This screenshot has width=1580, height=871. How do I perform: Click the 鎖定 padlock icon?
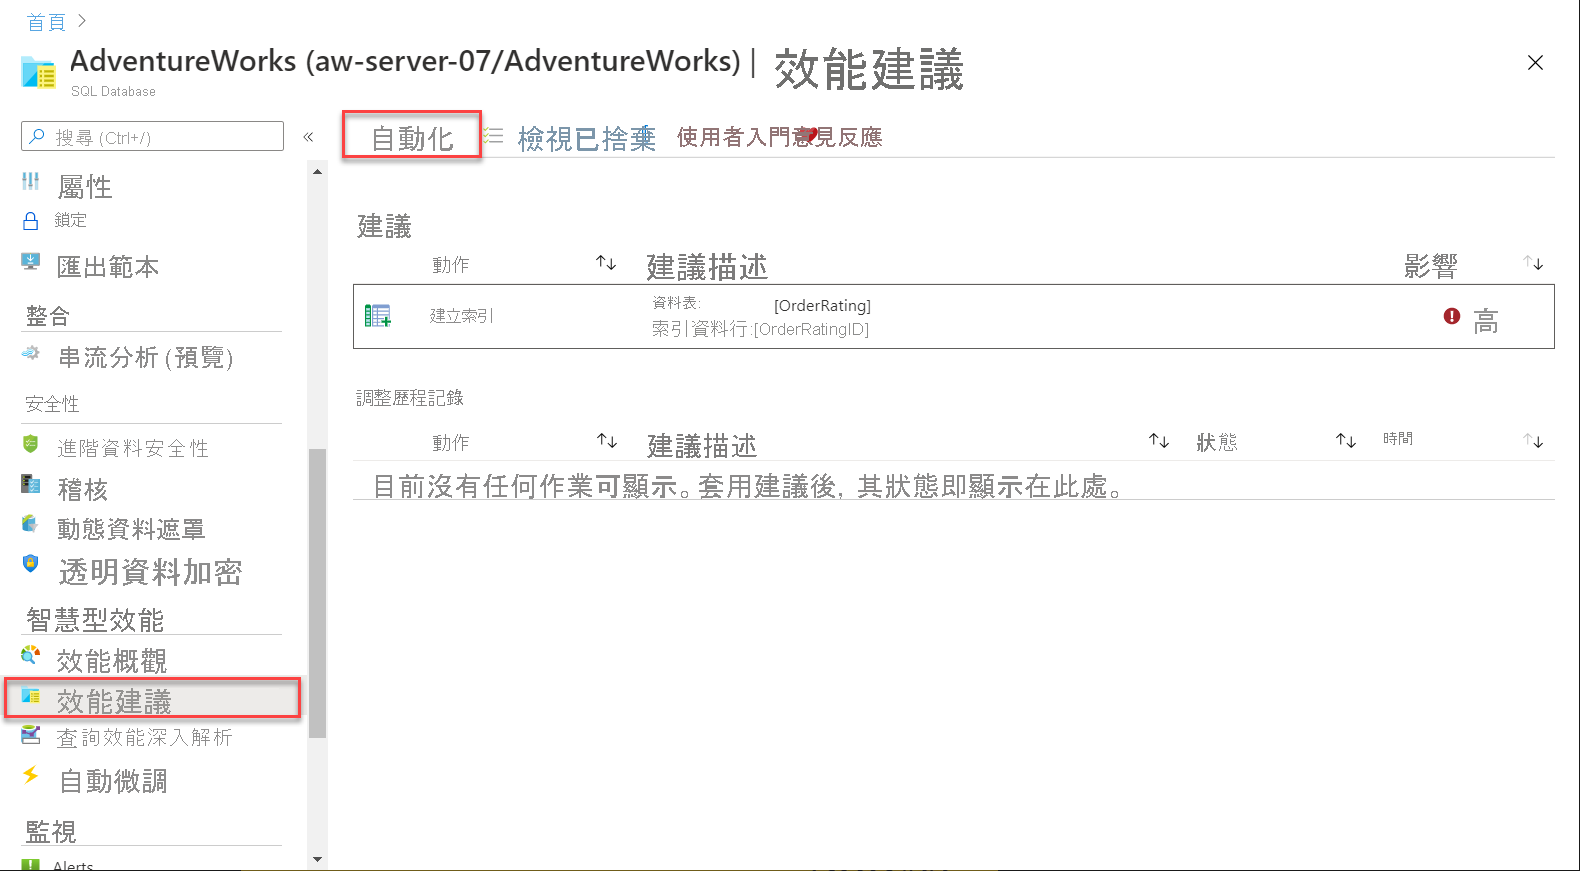click(x=31, y=221)
